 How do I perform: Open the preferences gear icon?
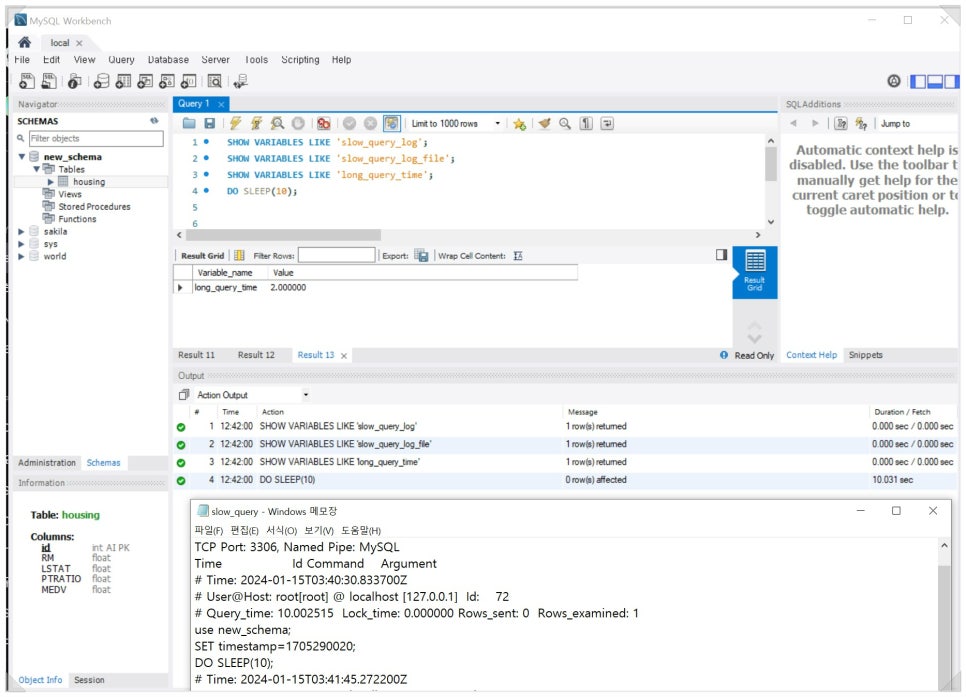click(x=894, y=81)
